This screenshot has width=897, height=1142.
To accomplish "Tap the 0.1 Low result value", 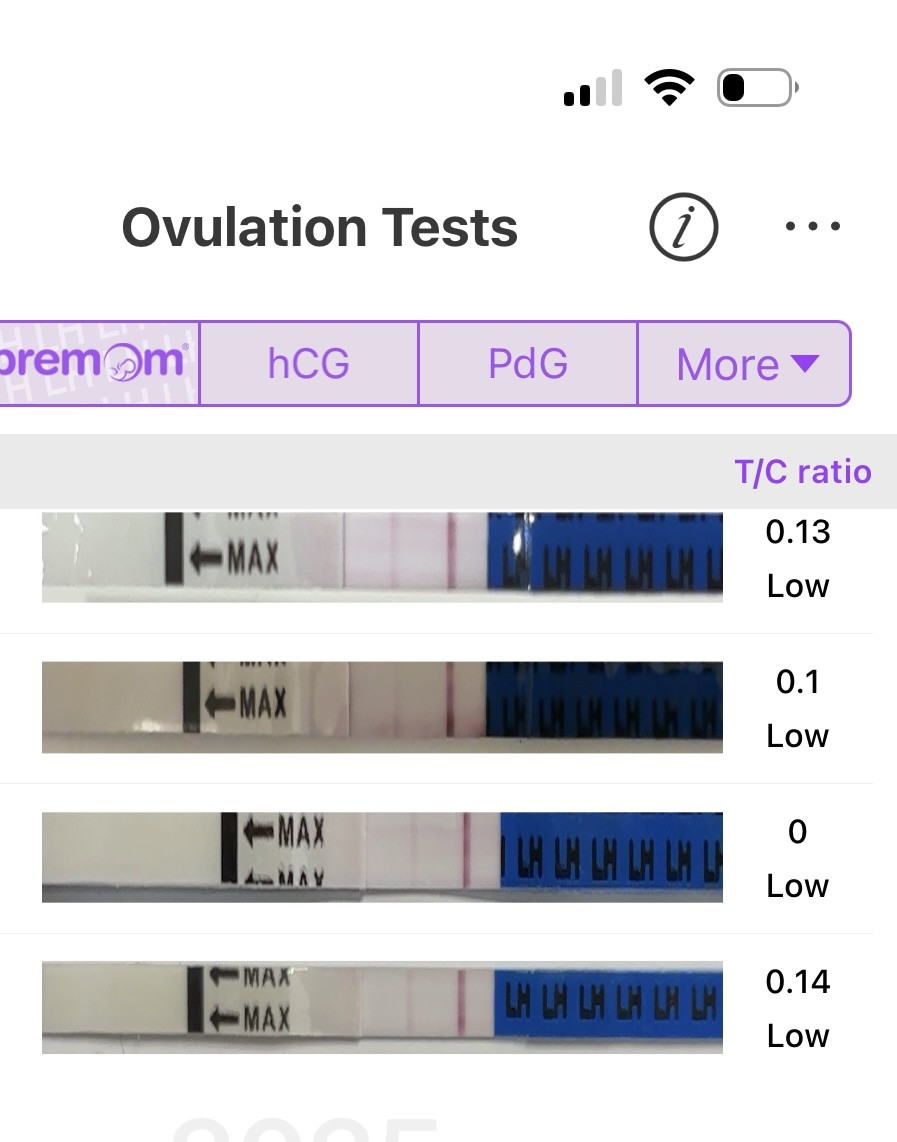I will 798,708.
